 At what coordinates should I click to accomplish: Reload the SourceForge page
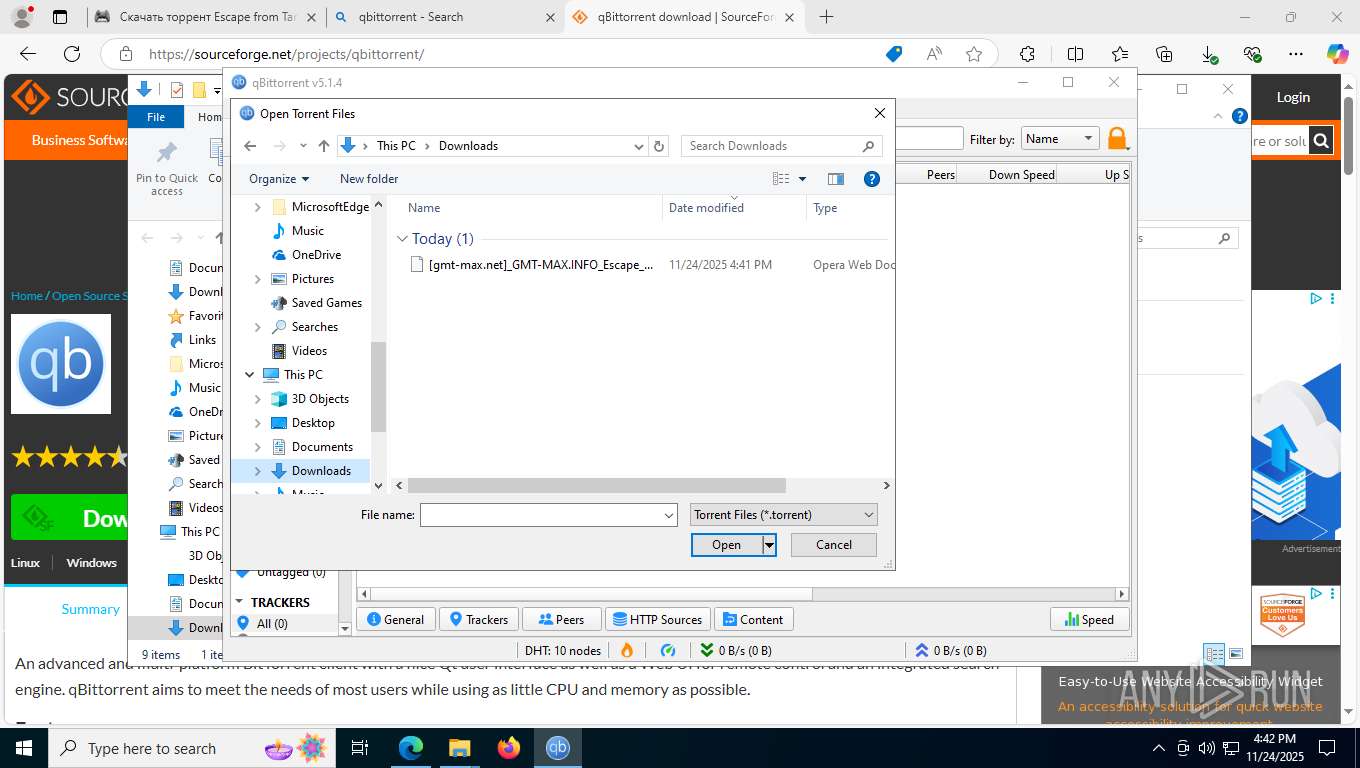click(x=72, y=54)
